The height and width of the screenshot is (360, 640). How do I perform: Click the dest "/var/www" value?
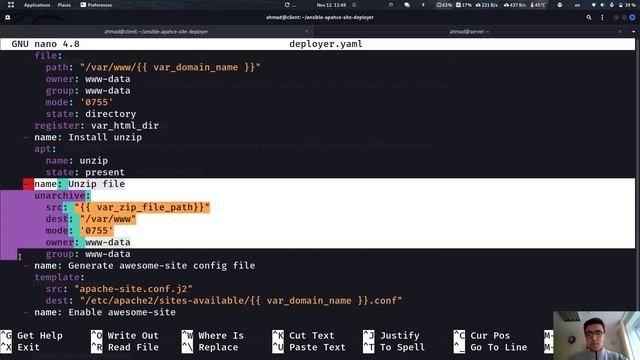[108, 219]
